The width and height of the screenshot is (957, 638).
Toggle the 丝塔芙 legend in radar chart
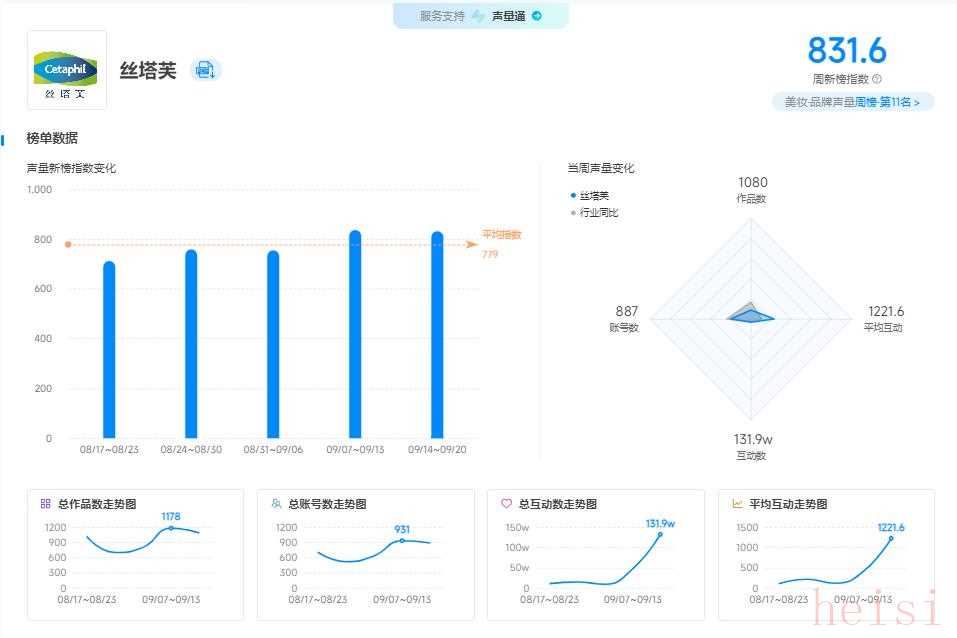(590, 196)
